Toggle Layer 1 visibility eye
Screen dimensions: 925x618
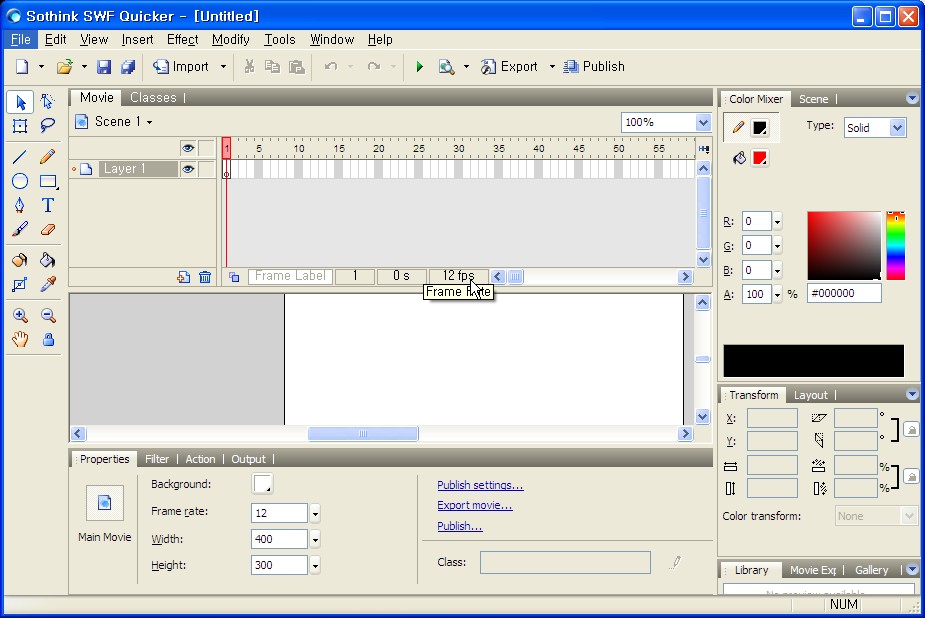pos(188,169)
